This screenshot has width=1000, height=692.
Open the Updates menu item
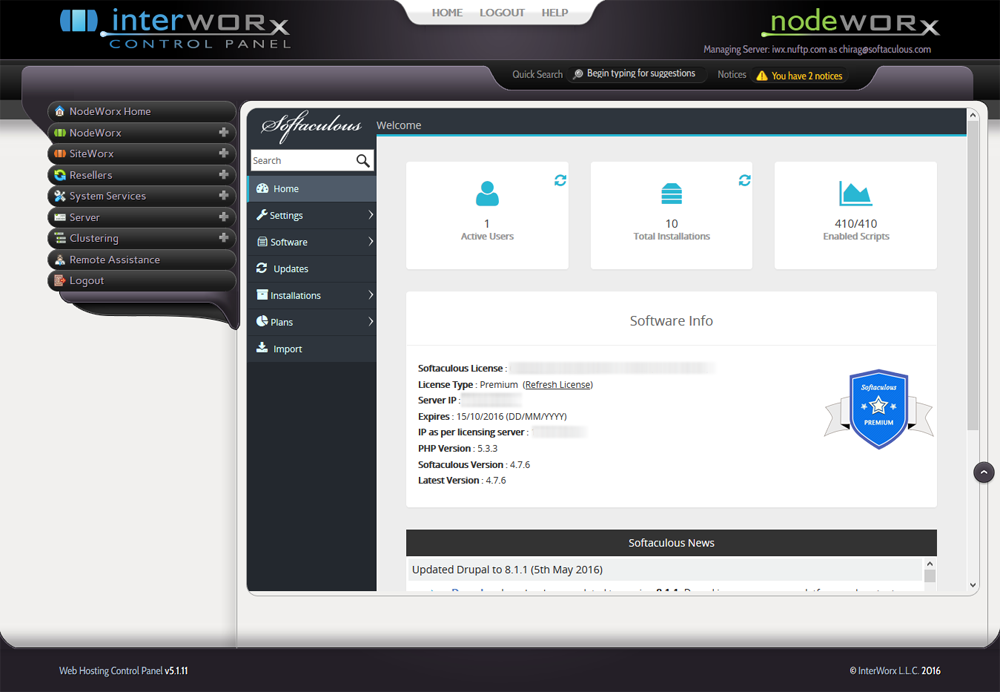pos(312,269)
